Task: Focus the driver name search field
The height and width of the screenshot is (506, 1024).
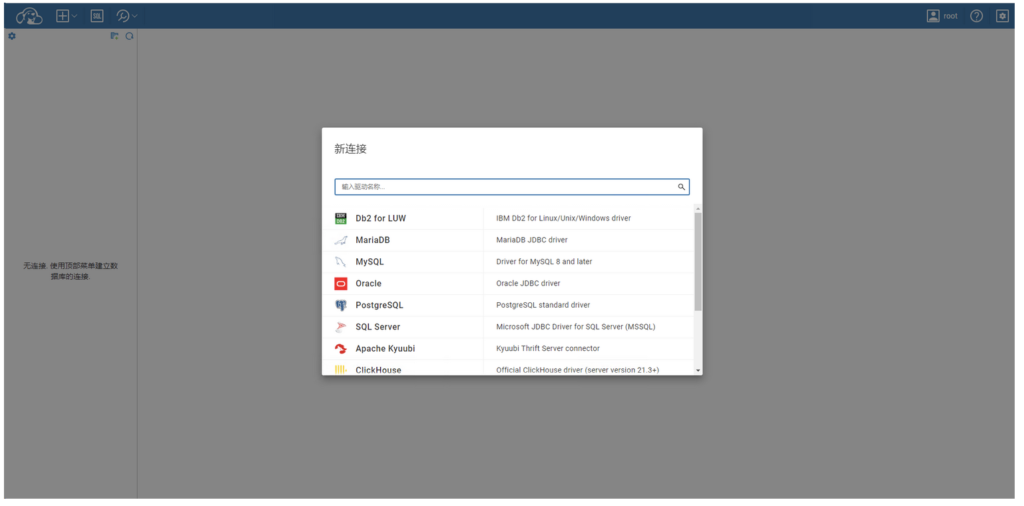Action: coord(512,187)
